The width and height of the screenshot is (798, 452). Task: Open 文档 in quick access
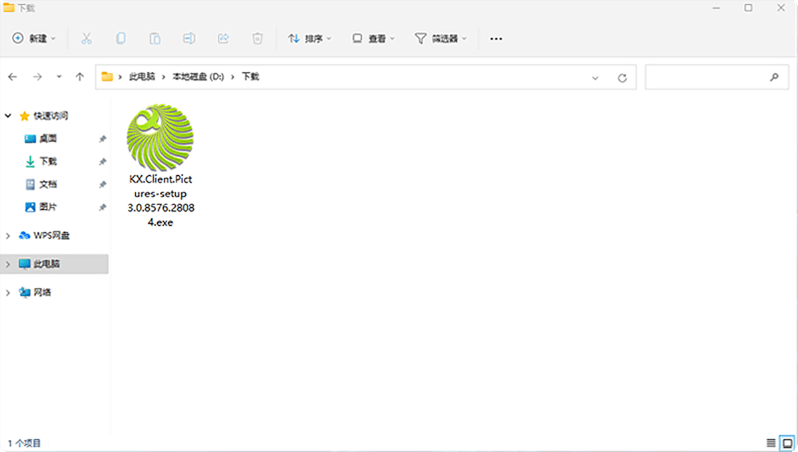point(48,184)
